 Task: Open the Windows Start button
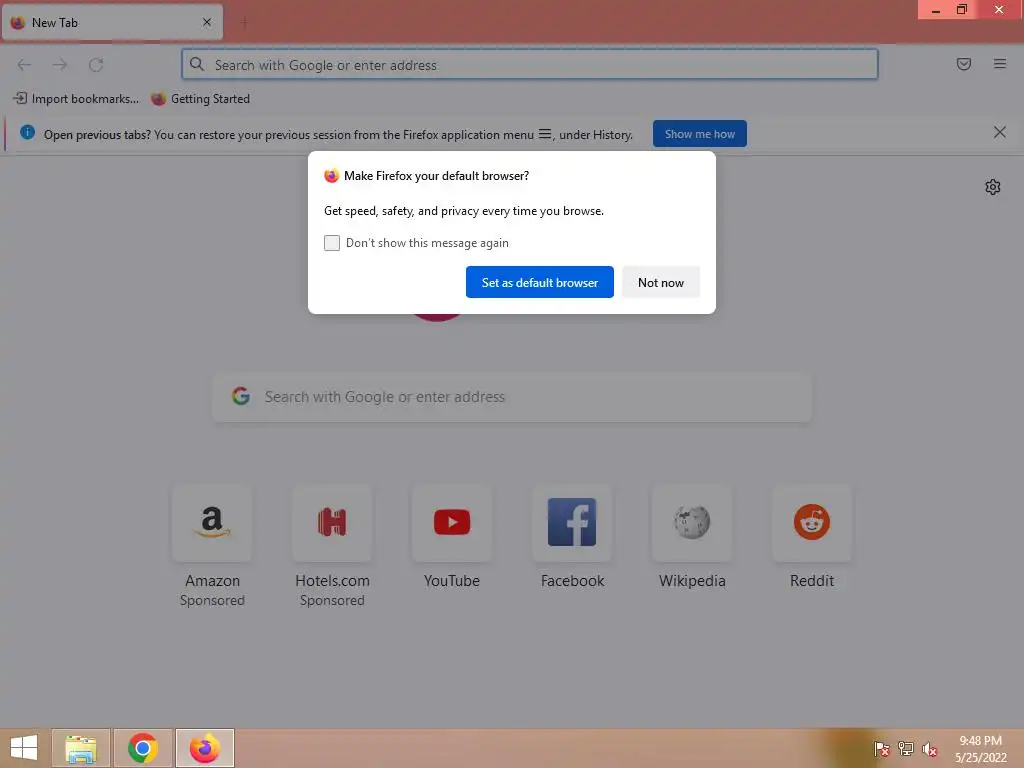click(24, 748)
